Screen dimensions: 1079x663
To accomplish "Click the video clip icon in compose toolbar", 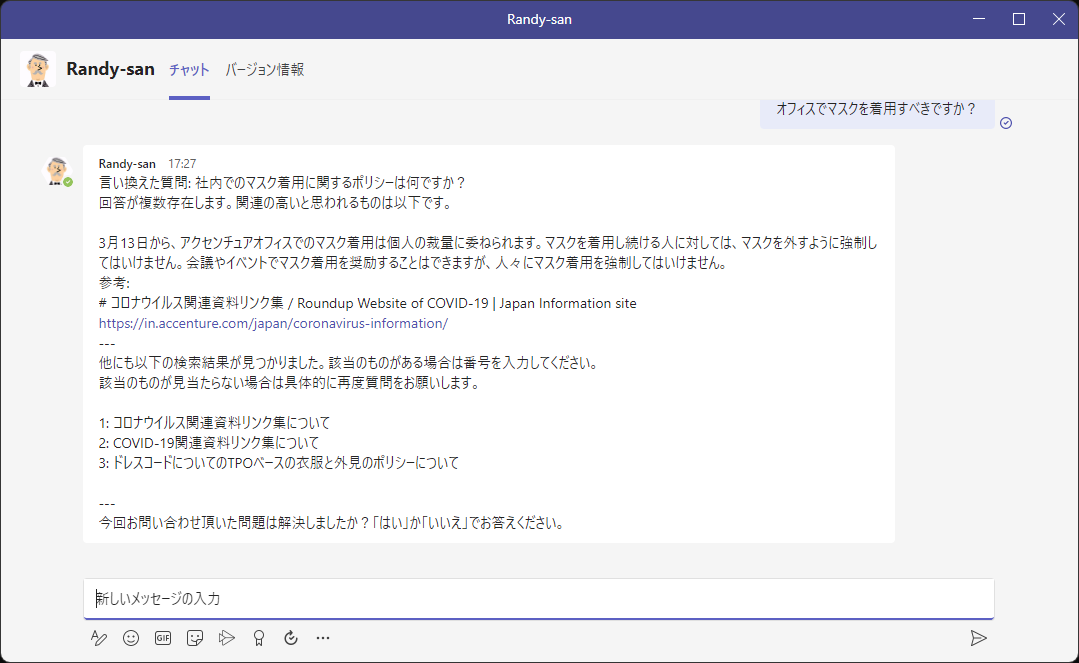I will tap(227, 637).
